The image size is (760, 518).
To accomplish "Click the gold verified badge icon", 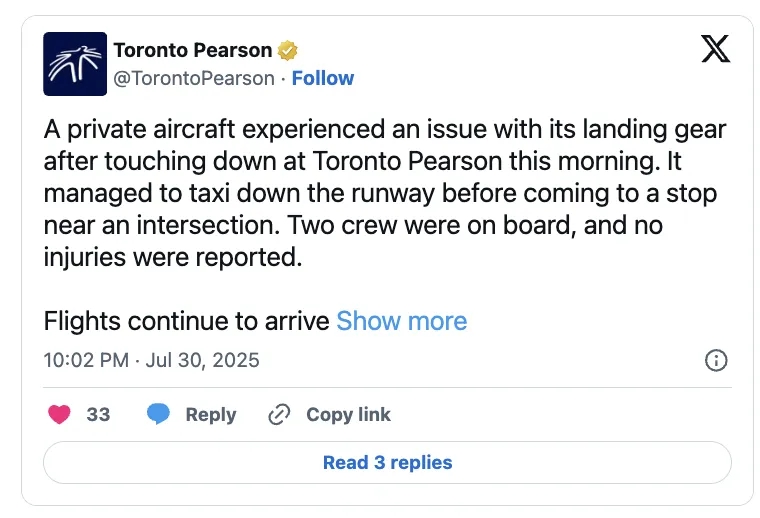I will click(288, 50).
